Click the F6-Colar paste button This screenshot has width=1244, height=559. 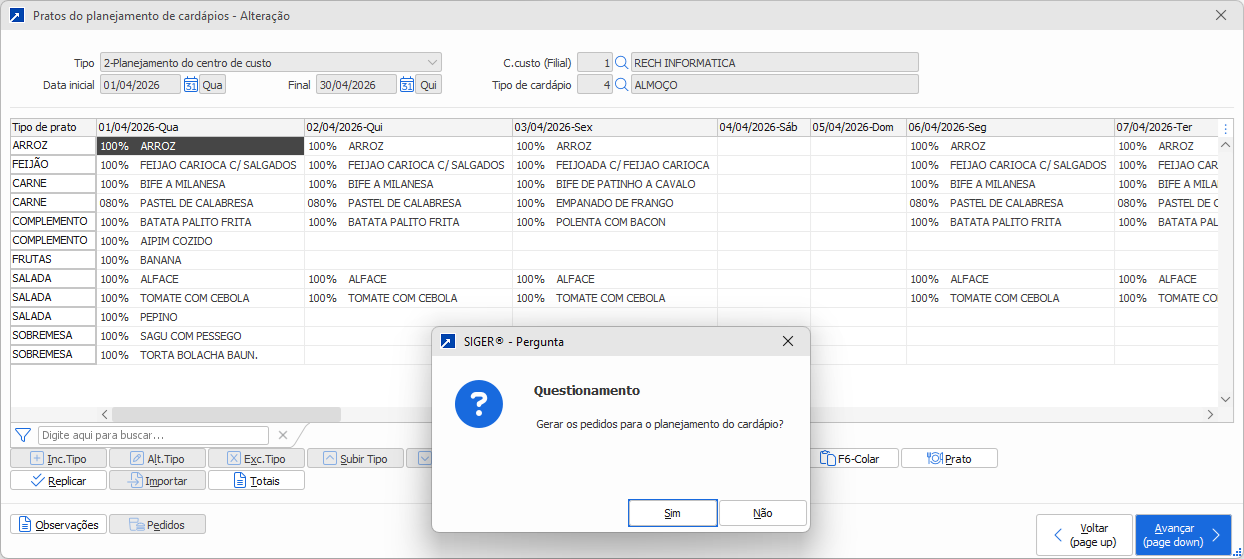click(850, 459)
